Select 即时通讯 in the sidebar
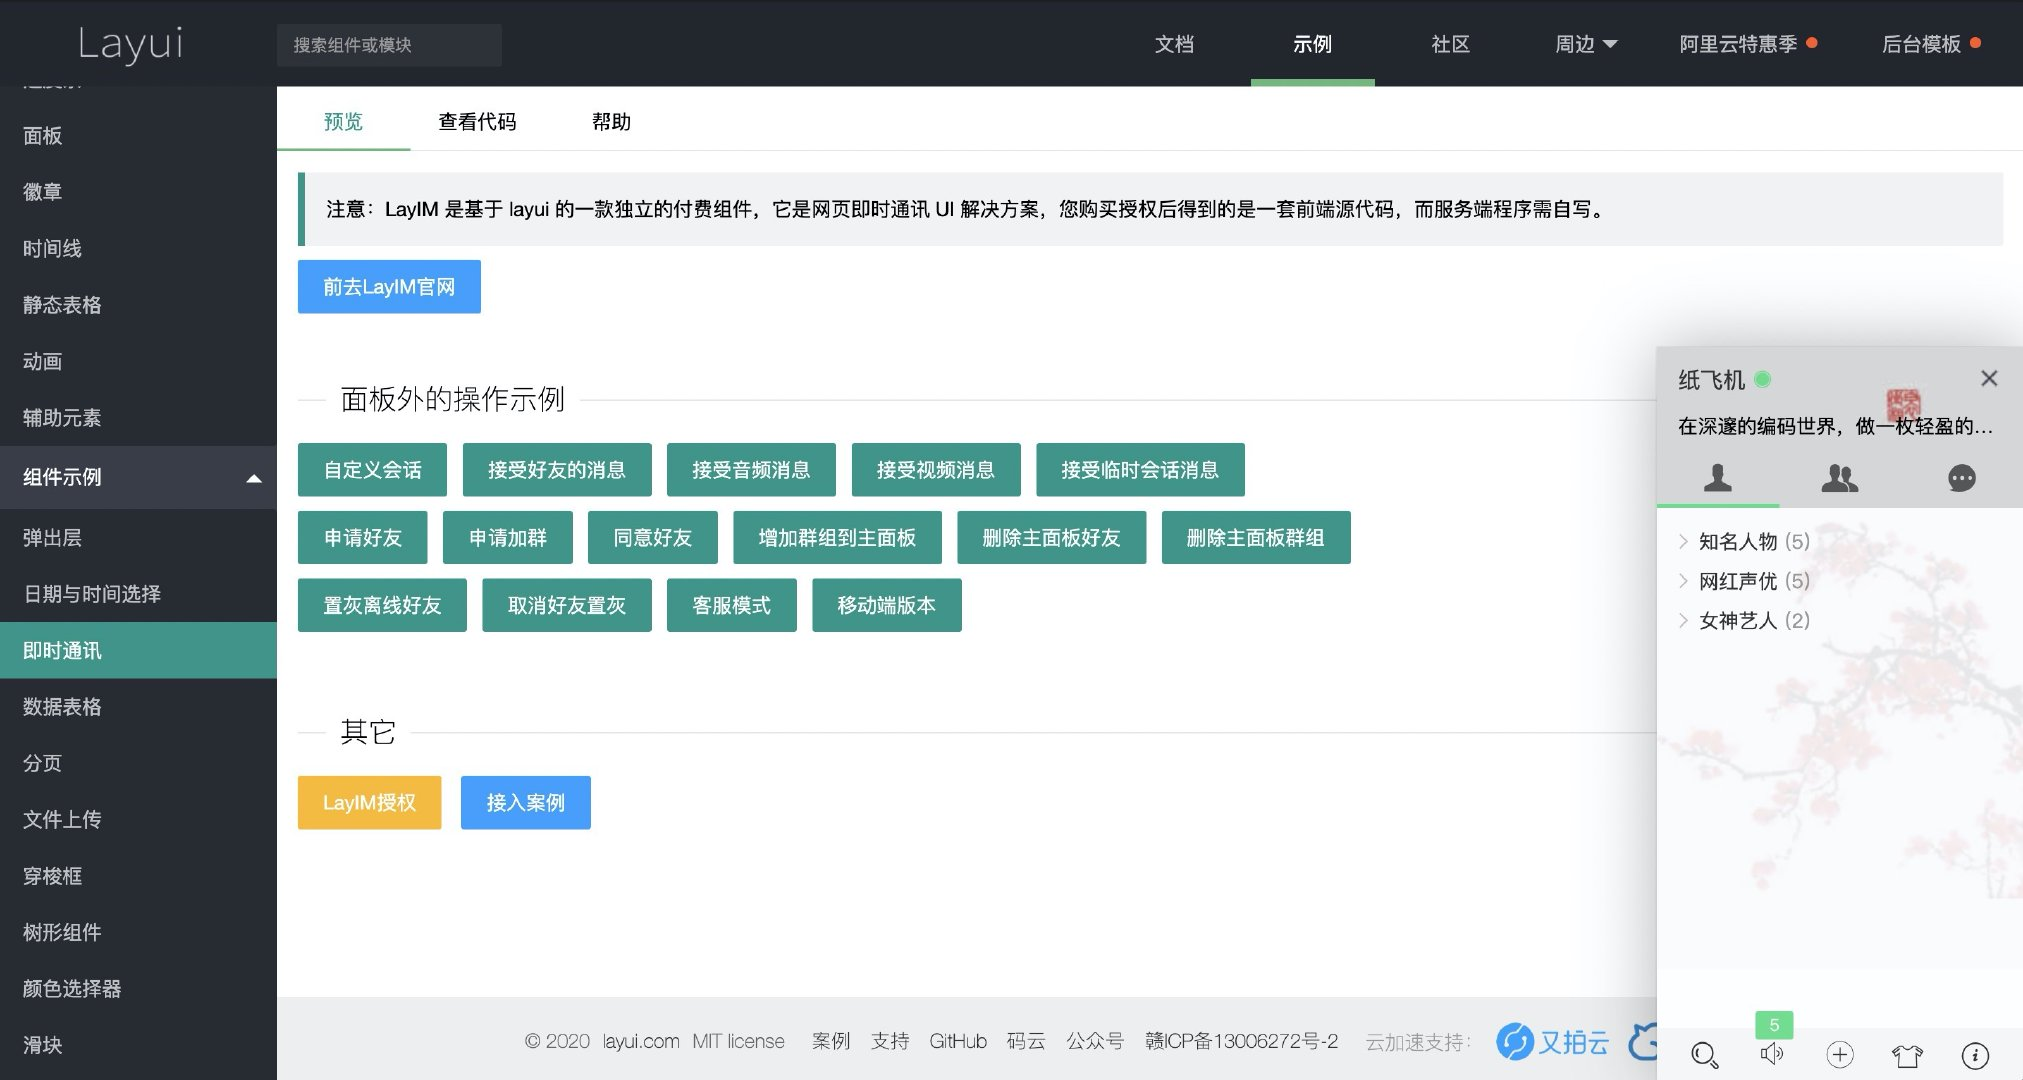 pyautogui.click(x=138, y=651)
